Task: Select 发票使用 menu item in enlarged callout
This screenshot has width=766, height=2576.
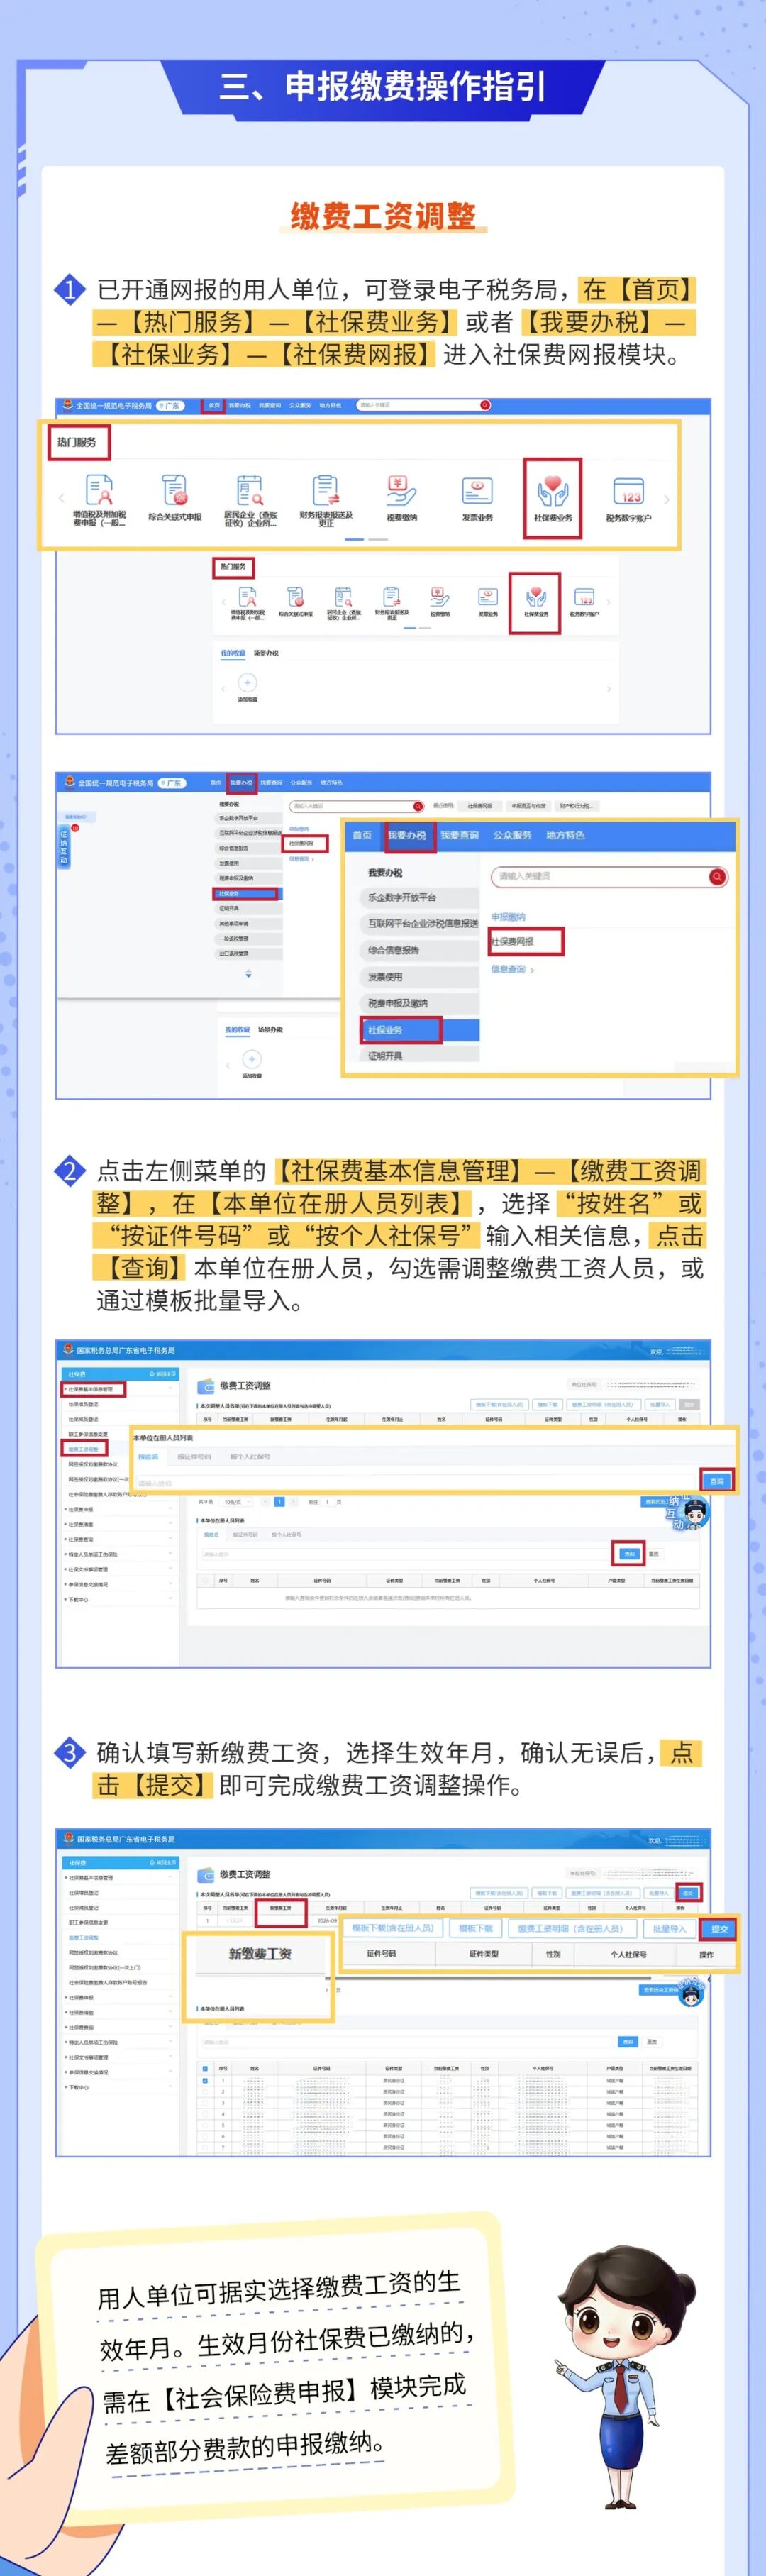Action: pos(420,977)
